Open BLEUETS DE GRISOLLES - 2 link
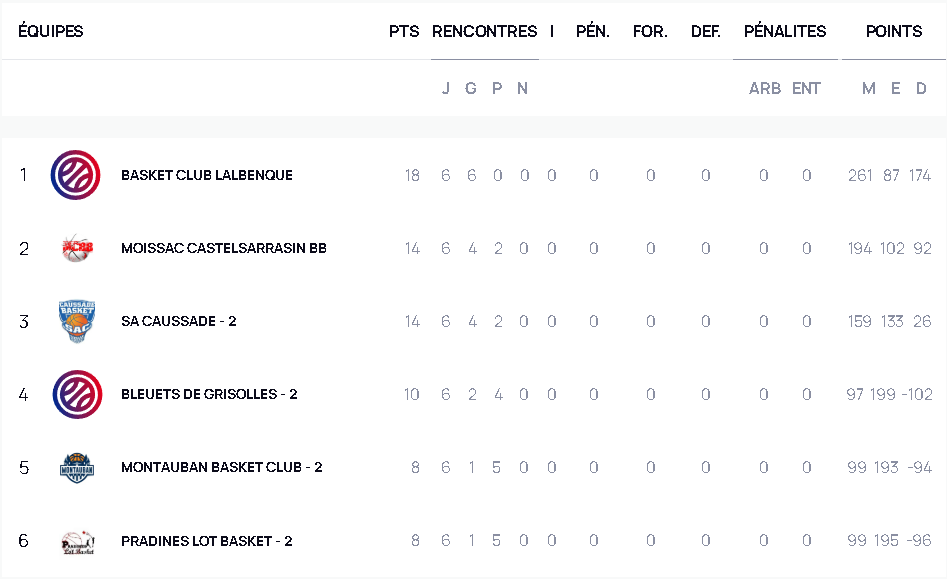The width and height of the screenshot is (947, 579). [209, 394]
